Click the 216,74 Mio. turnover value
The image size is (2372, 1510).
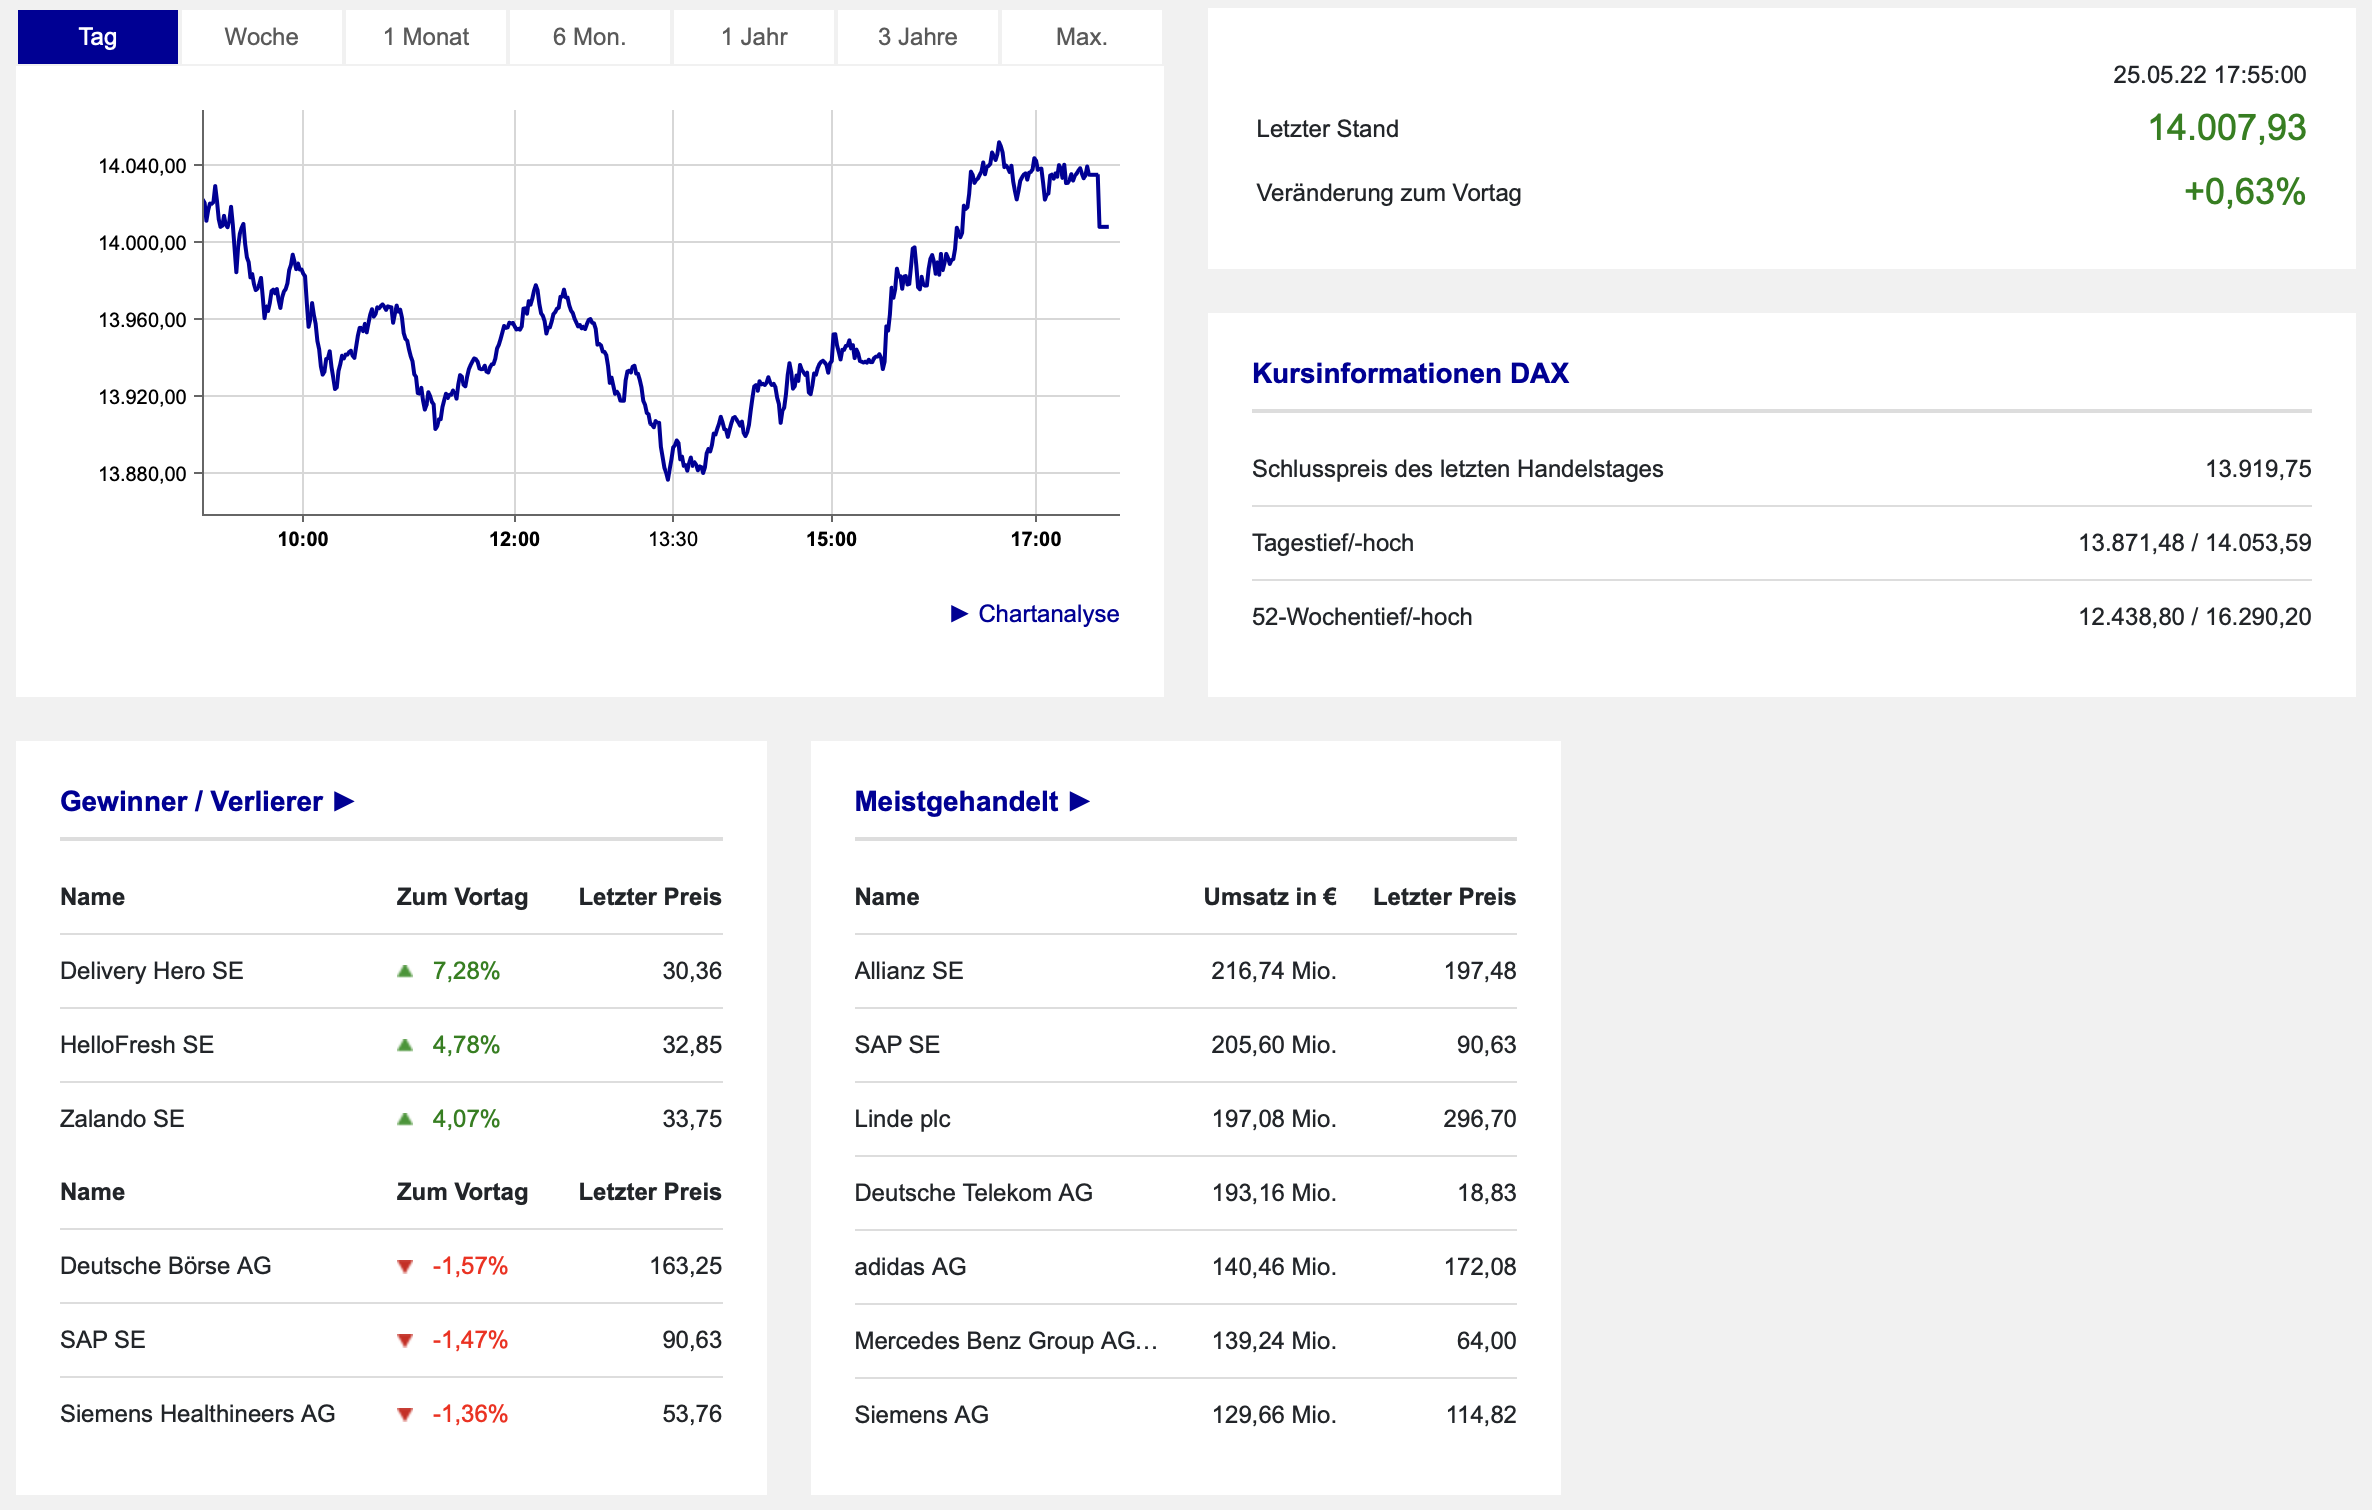pos(1274,971)
